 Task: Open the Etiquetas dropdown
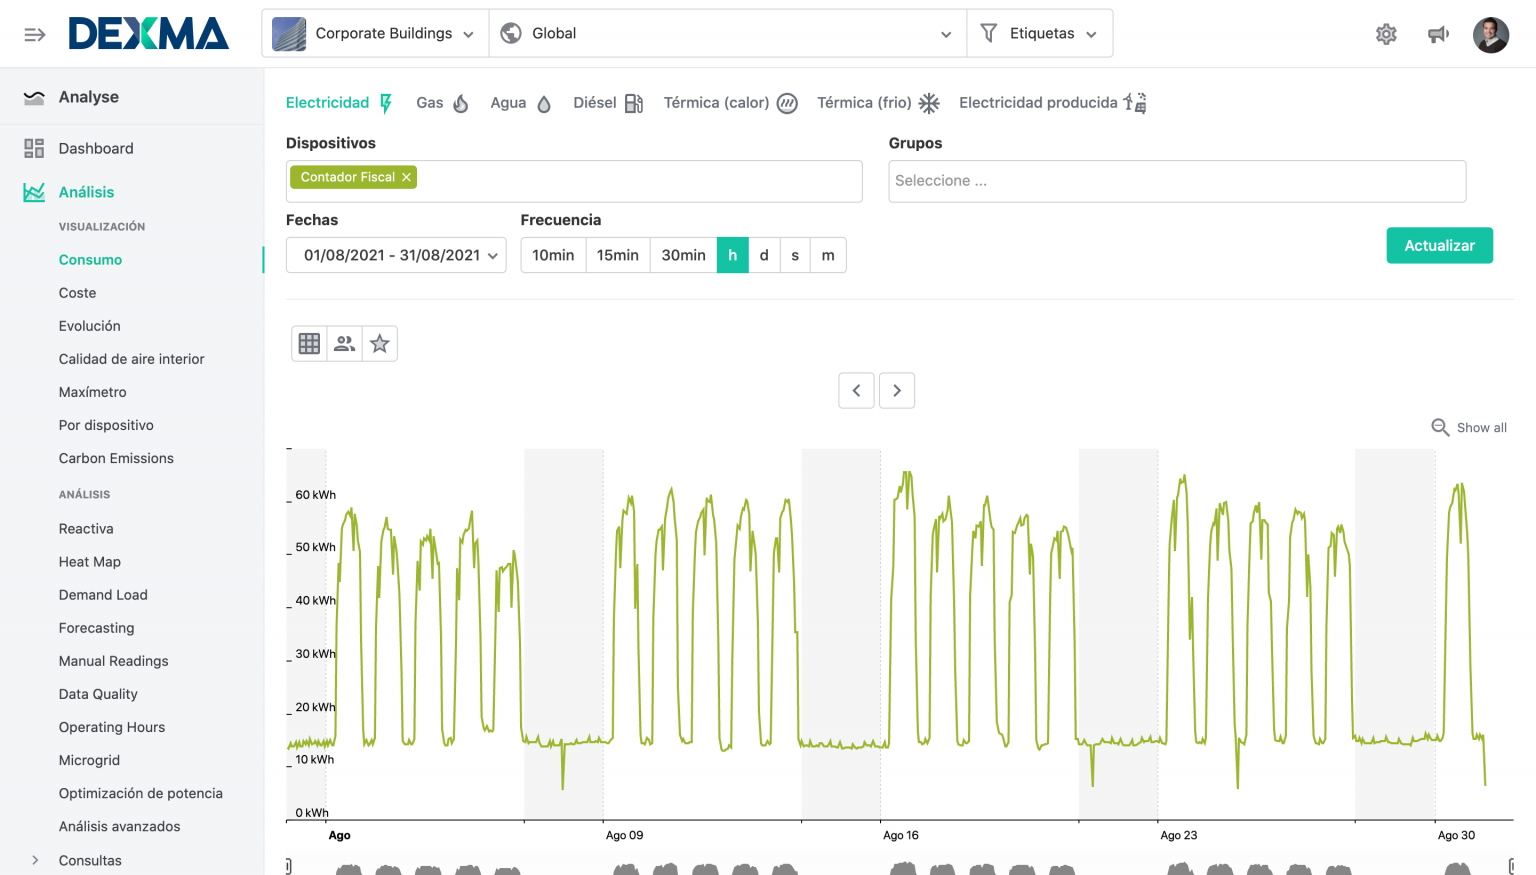(x=1040, y=33)
